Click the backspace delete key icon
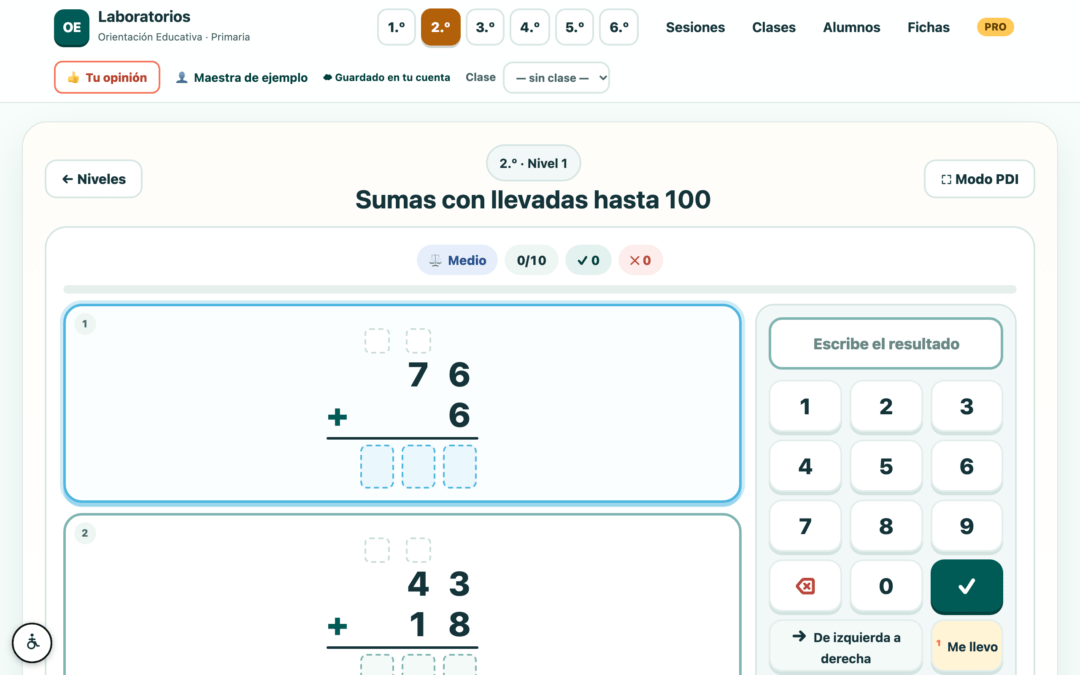This screenshot has width=1080, height=675. tap(804, 586)
